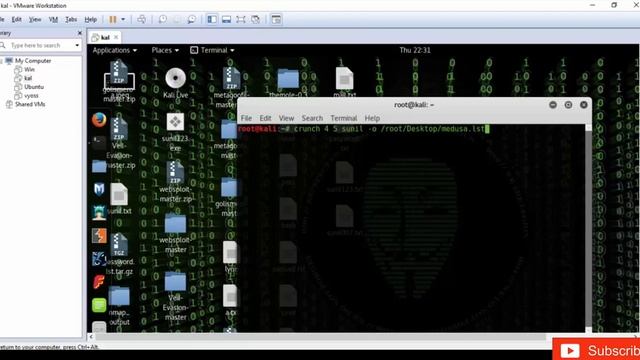Open the VMware View menu

click(35, 19)
